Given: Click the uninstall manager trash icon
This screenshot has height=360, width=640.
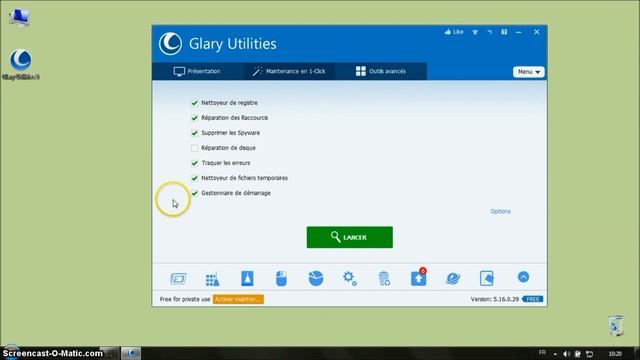Looking at the screenshot, I should [384, 278].
